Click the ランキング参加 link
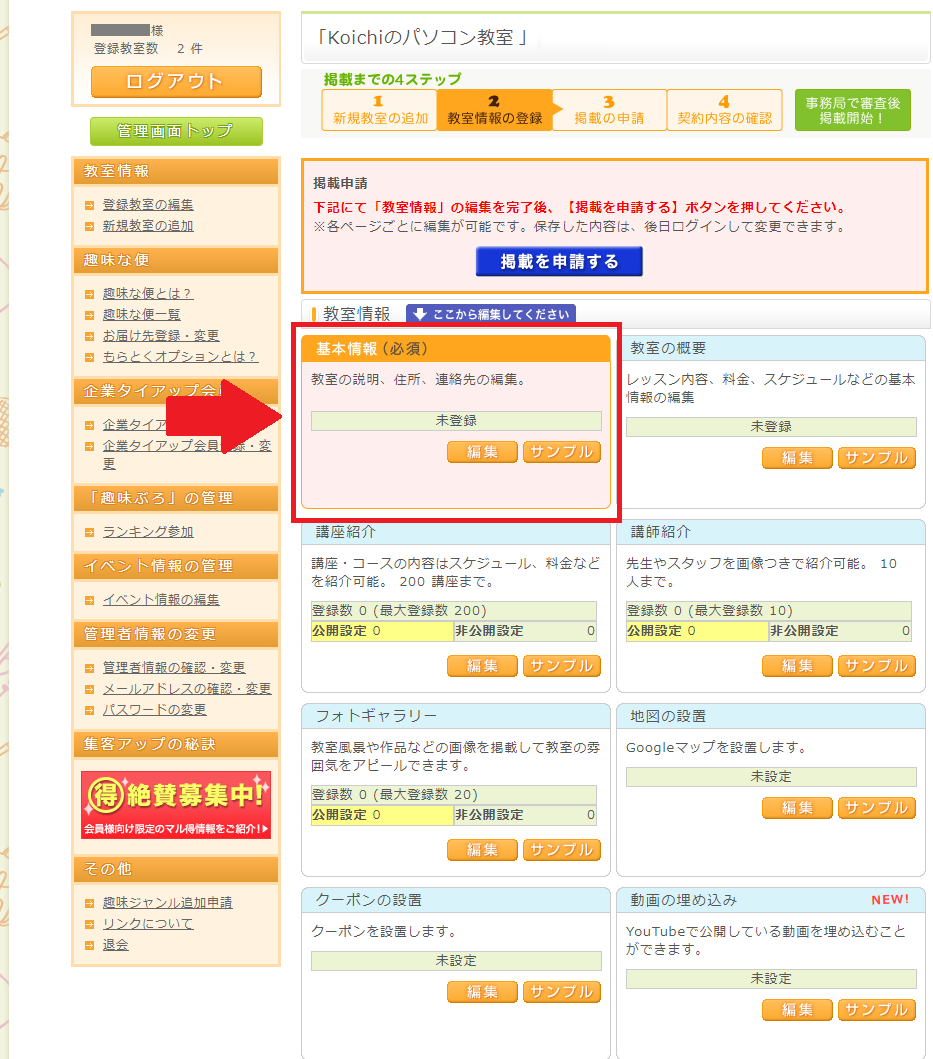 (x=148, y=532)
